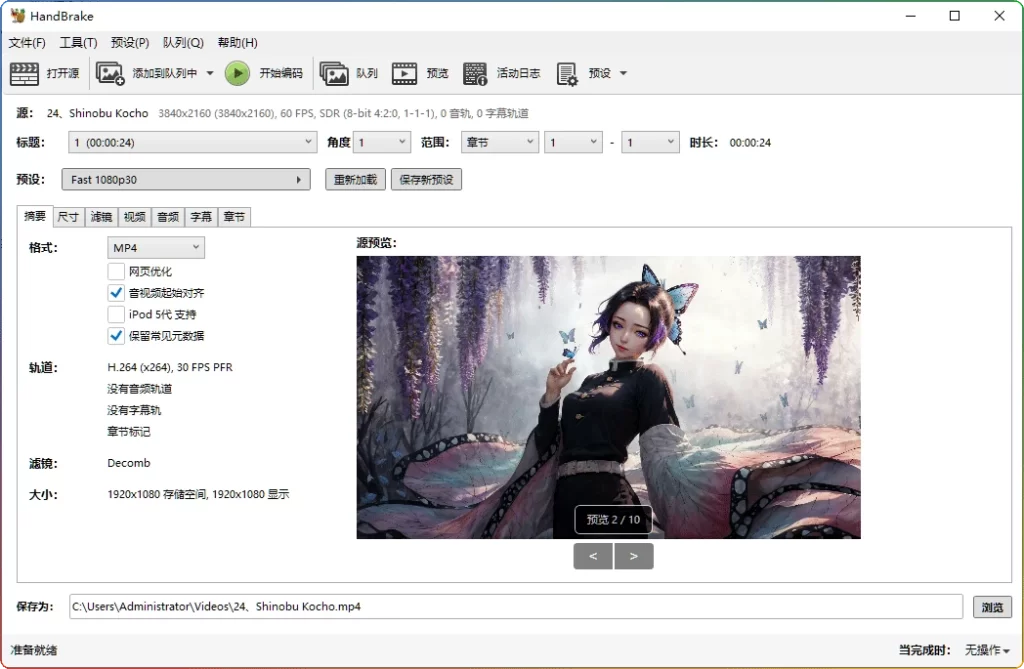Enable iPod 5代 支持
The image size is (1024, 669).
click(116, 314)
